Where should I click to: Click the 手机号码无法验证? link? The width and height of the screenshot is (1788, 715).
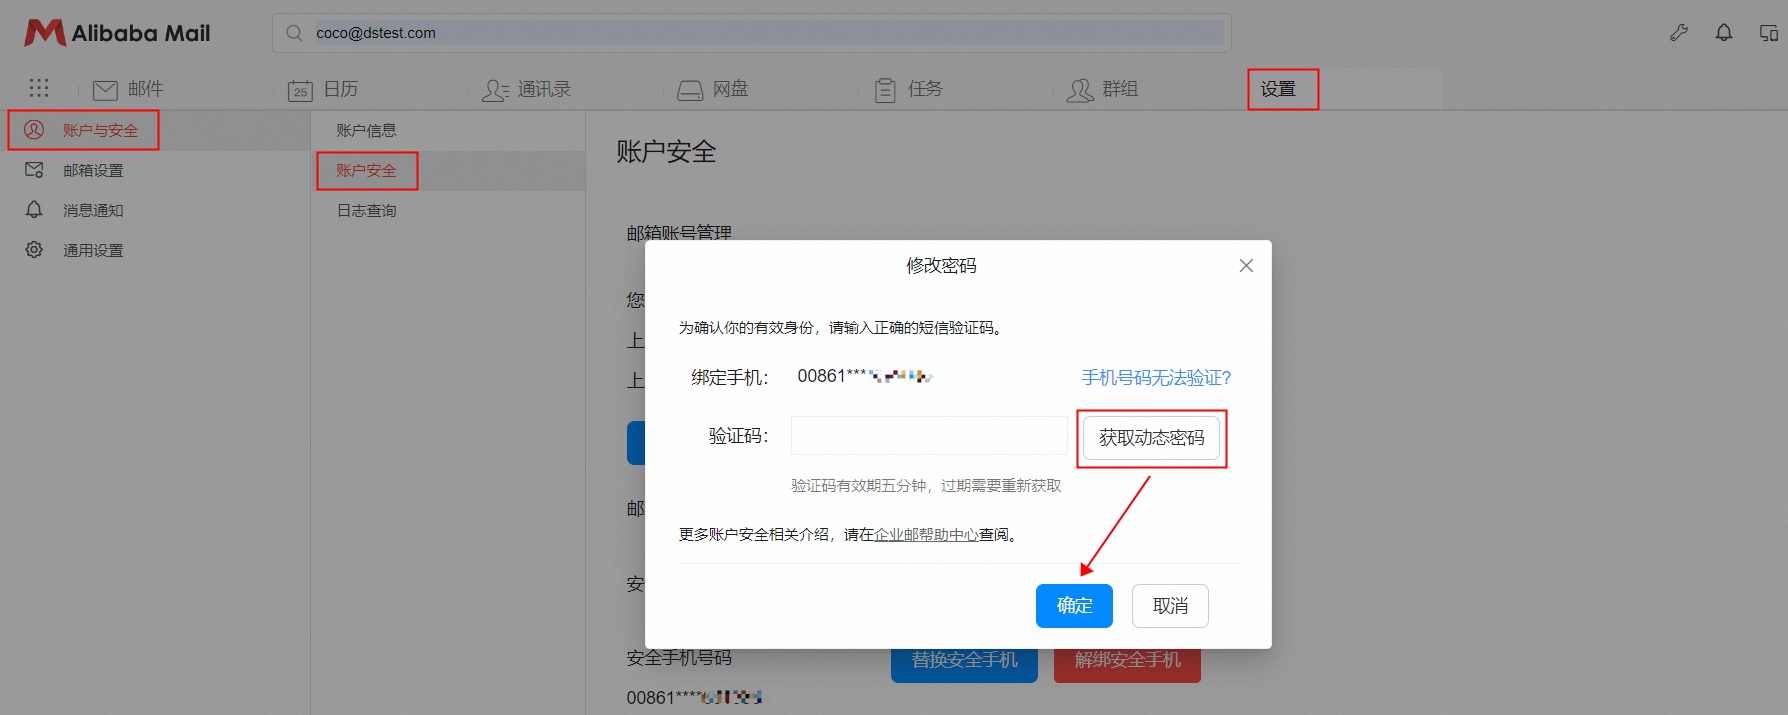pyautogui.click(x=1156, y=378)
